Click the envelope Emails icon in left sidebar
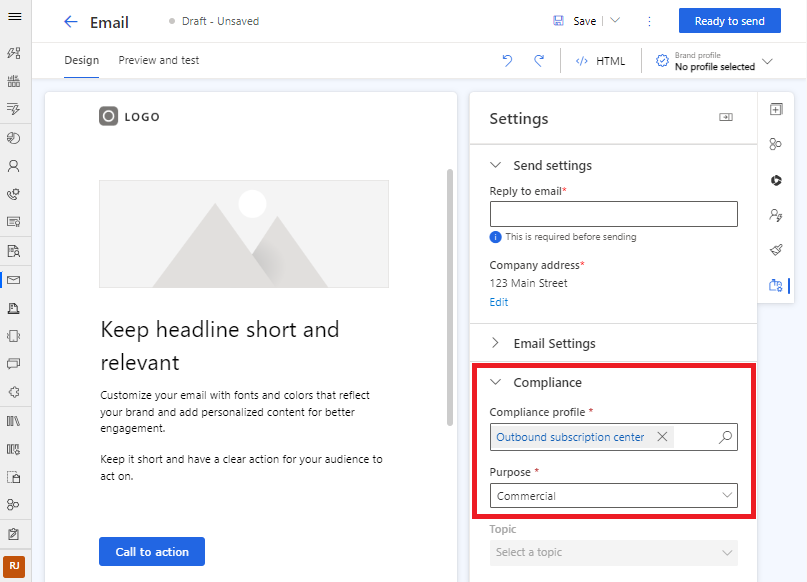 [14, 280]
